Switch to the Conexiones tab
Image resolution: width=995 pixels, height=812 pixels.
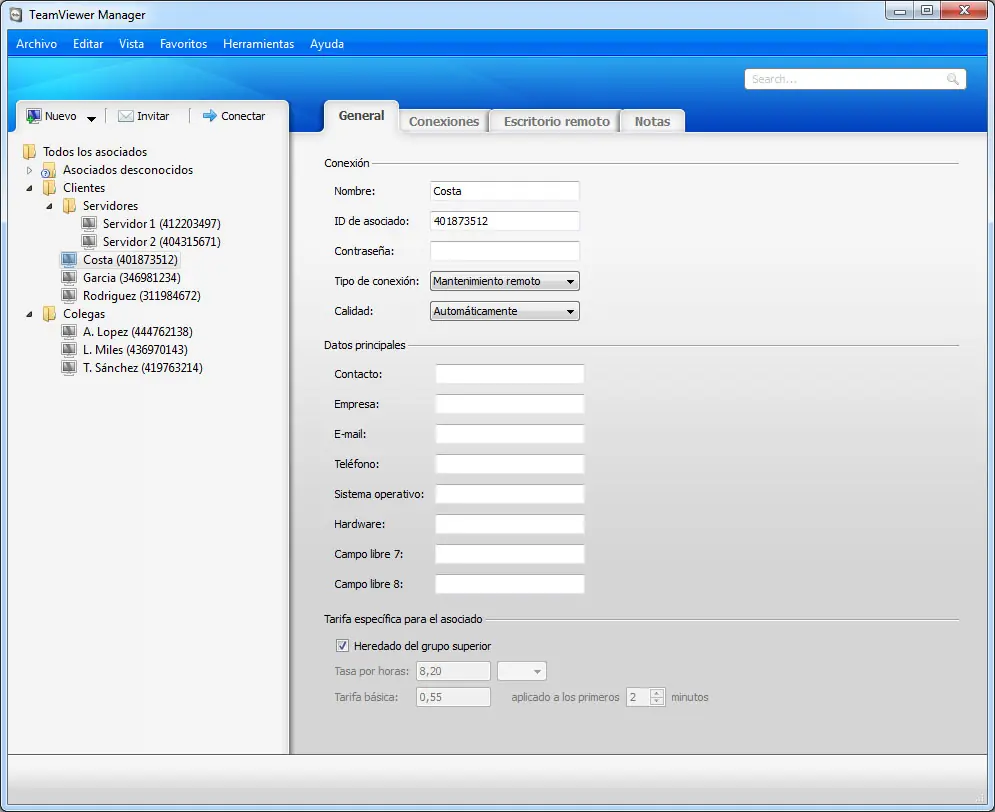click(x=444, y=121)
